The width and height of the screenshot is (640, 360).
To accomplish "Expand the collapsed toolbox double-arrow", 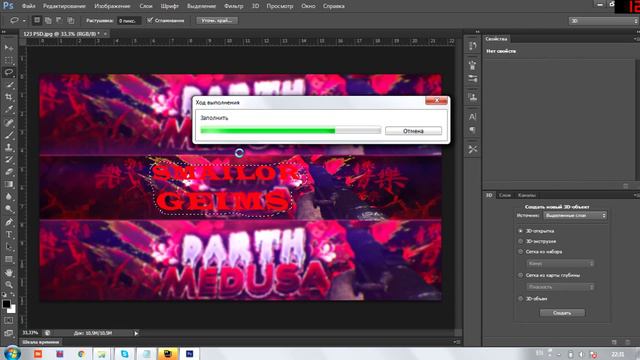I will [4, 31].
